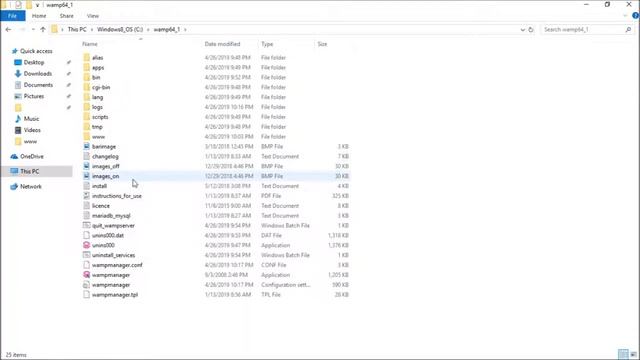
Task: Open the File menu
Action: coord(13,16)
